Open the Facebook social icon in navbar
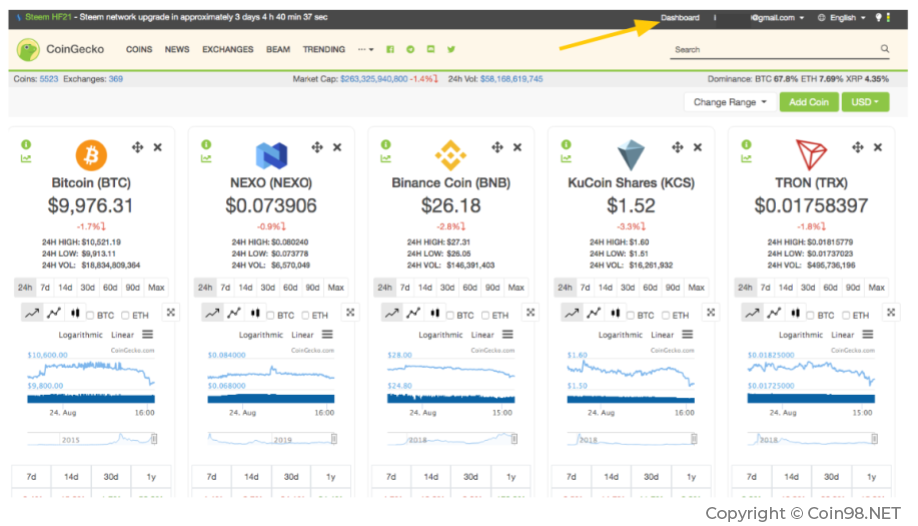Viewport: 918px width, 526px height. click(390, 50)
